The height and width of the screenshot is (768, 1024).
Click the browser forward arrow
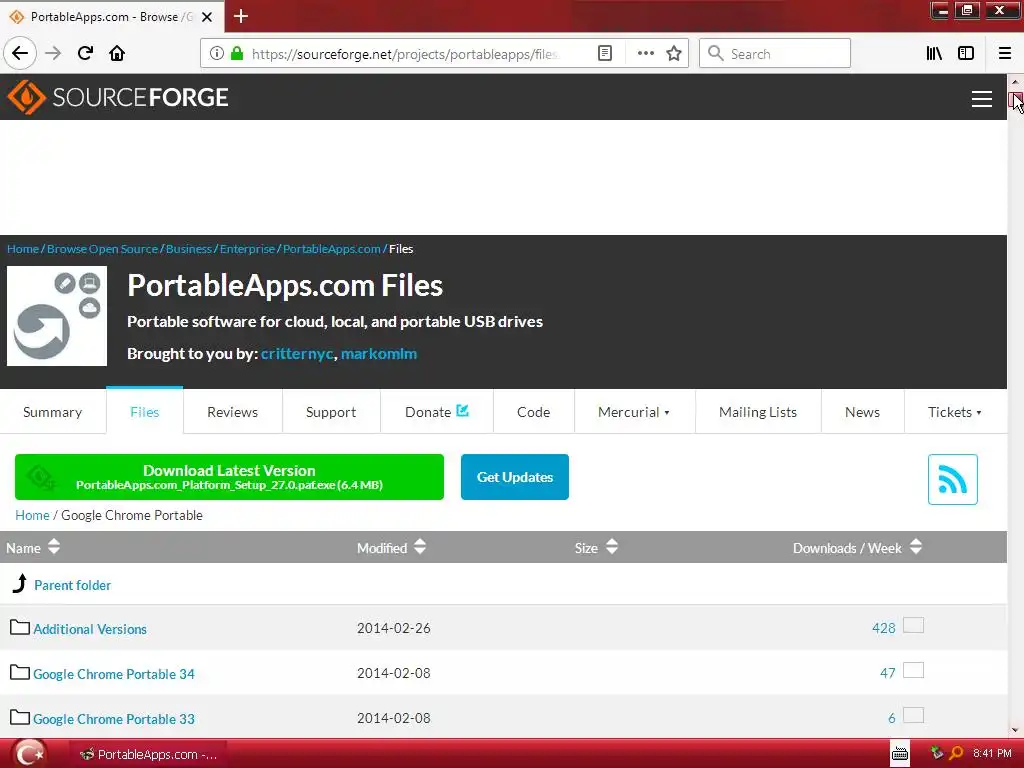tap(53, 53)
